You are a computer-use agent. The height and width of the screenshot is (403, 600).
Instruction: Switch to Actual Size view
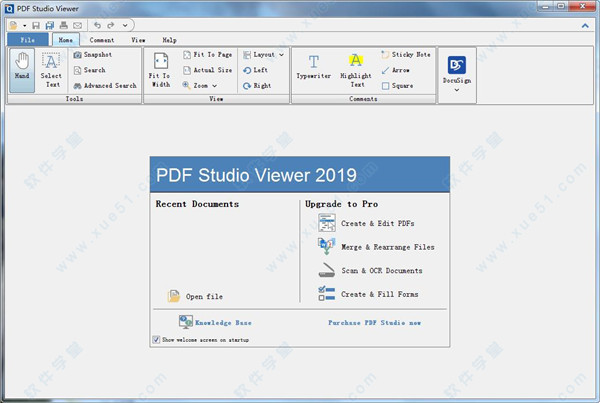tap(207, 70)
